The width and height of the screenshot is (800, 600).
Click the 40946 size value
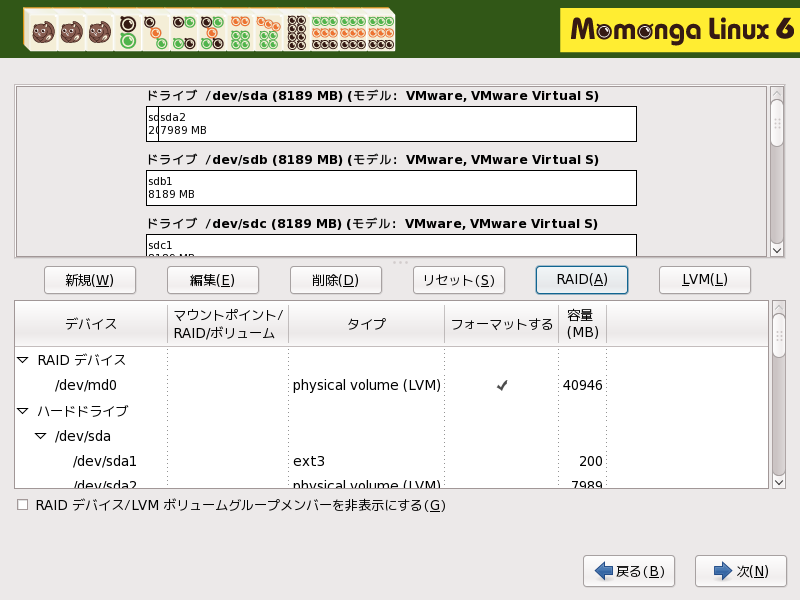coord(583,385)
